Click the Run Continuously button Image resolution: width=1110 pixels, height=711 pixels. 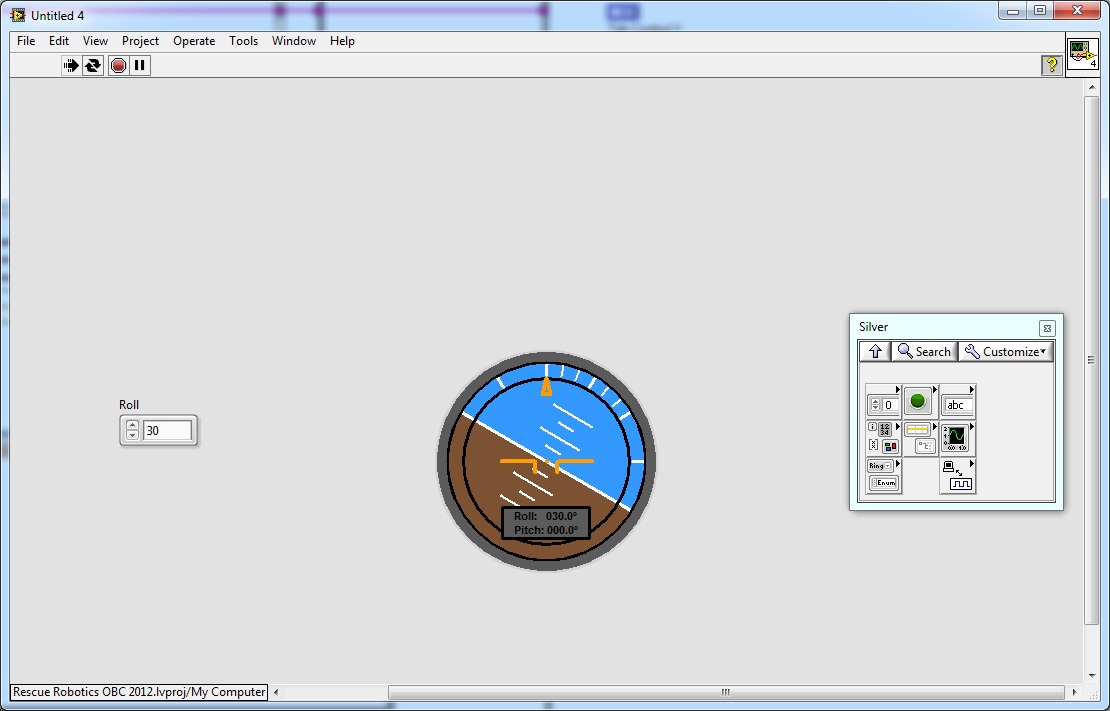pos(93,66)
